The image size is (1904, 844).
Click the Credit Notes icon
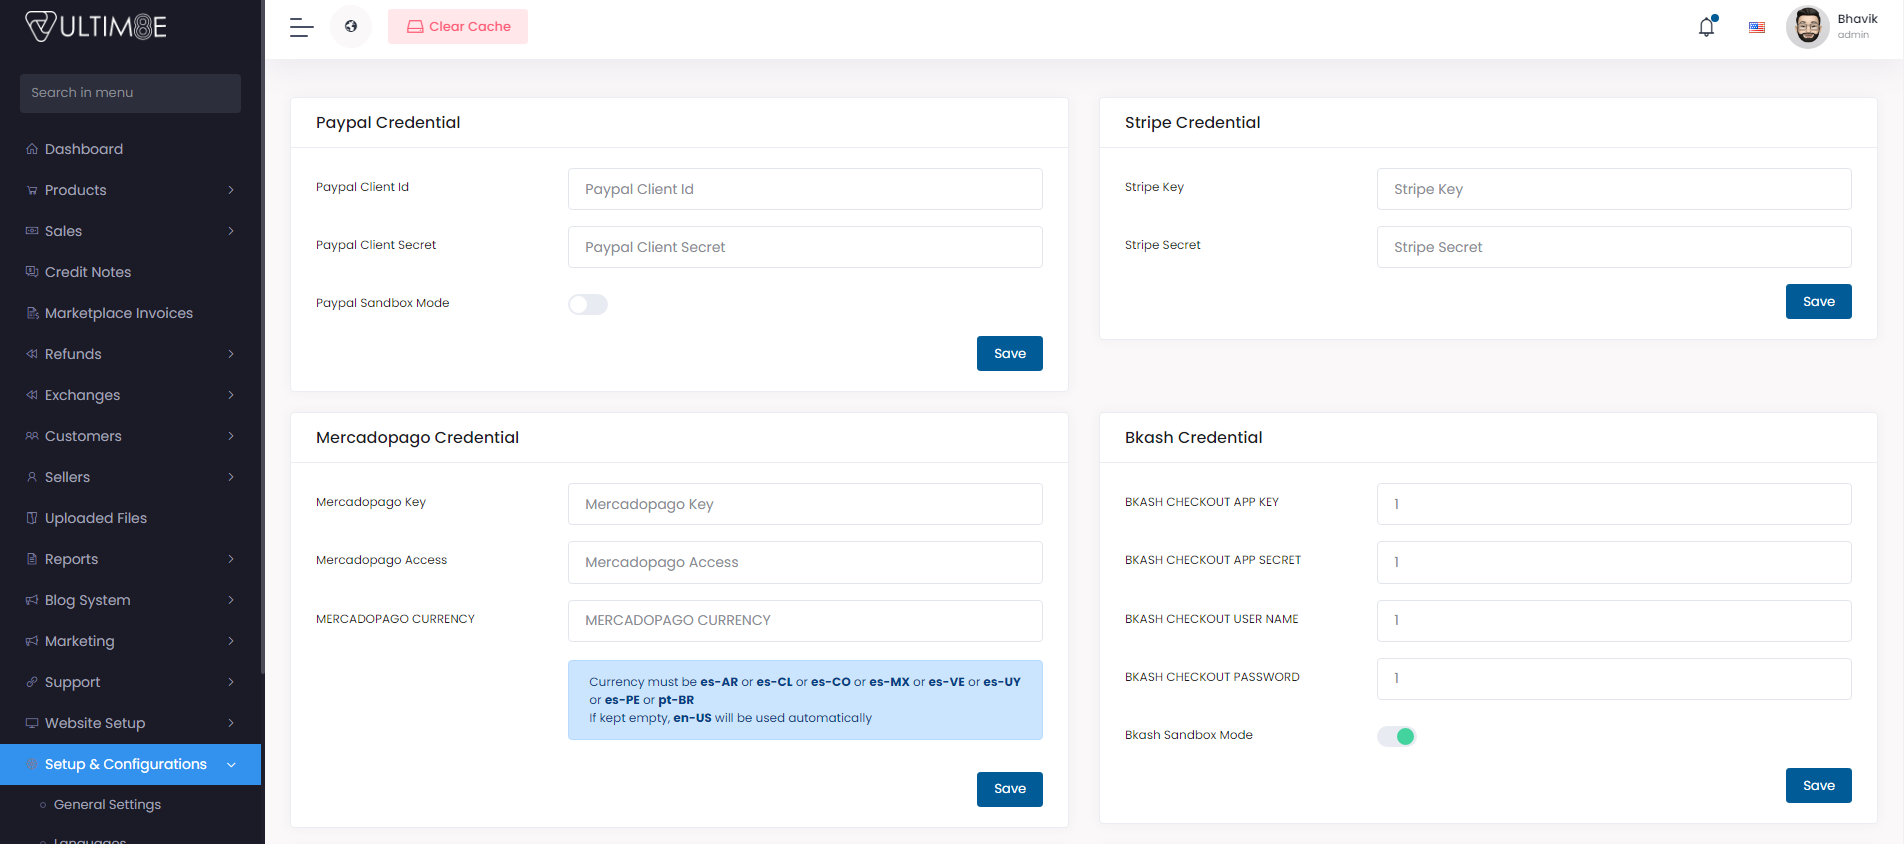32,272
